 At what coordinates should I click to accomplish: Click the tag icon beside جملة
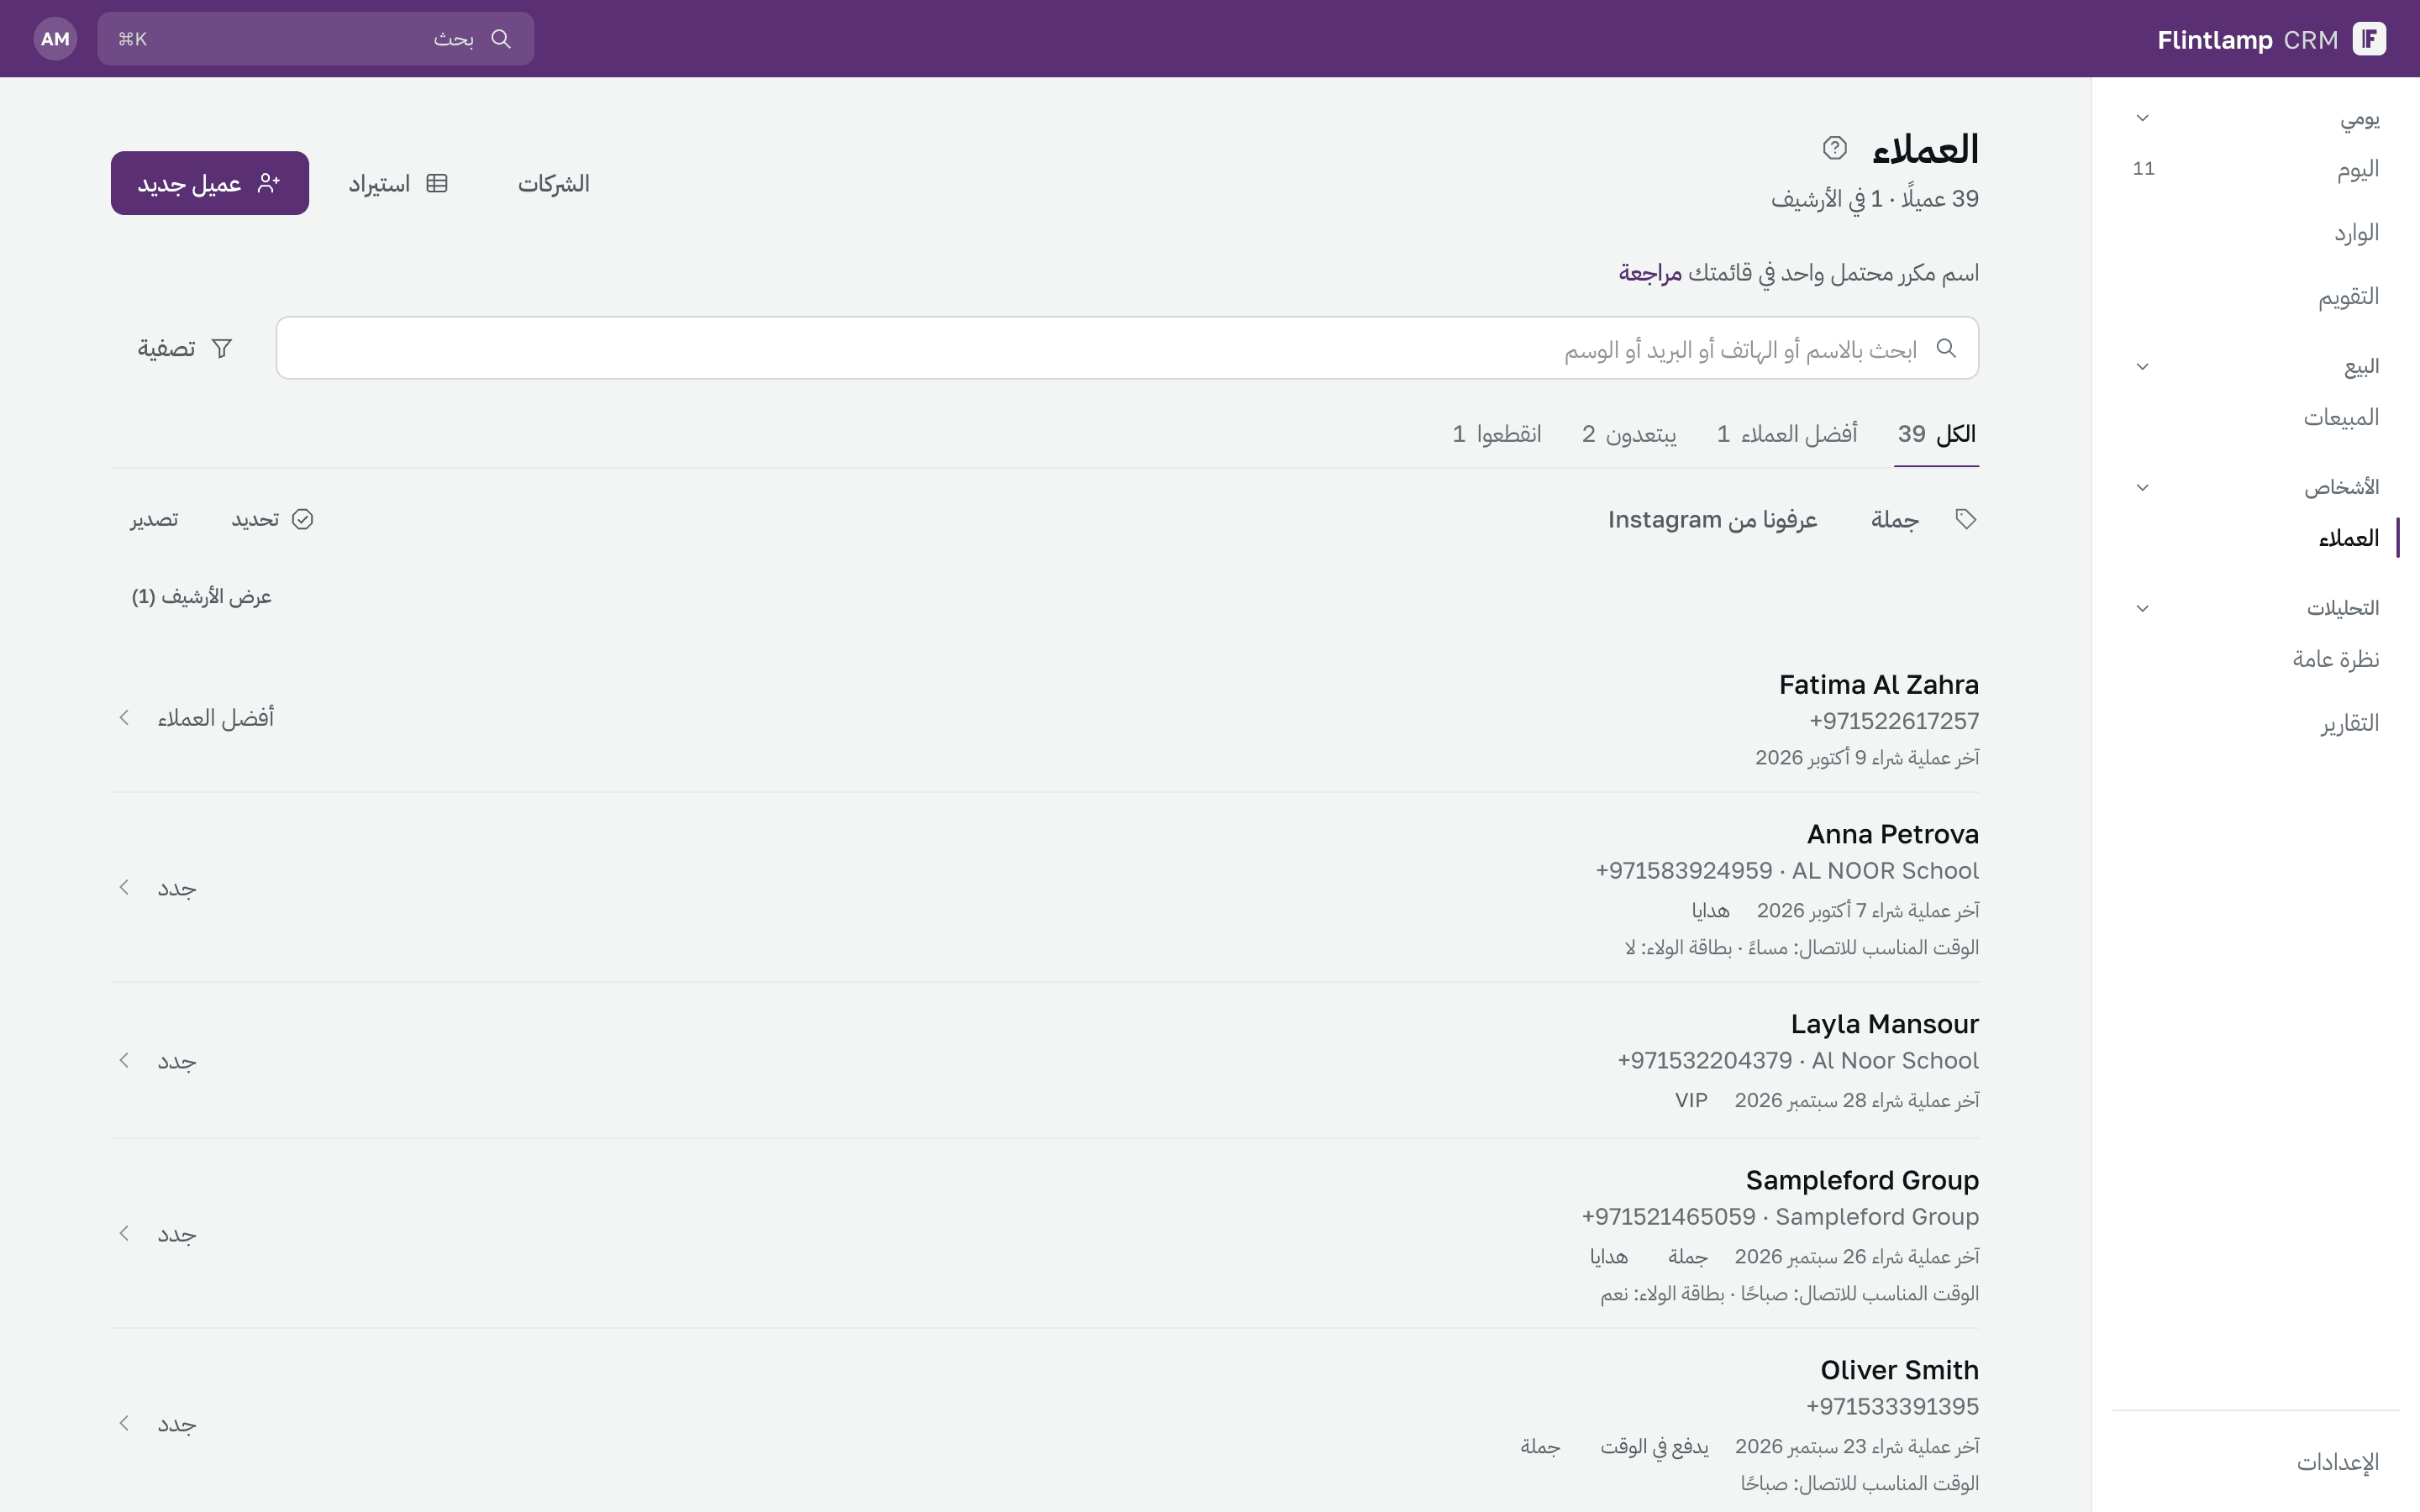(x=1965, y=519)
